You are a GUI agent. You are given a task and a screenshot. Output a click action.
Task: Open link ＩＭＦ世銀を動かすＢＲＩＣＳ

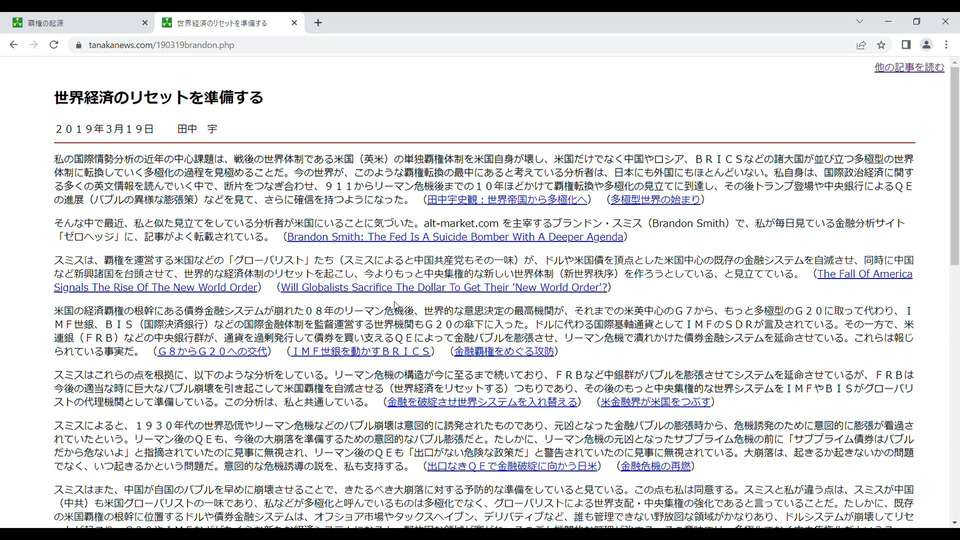tap(361, 351)
